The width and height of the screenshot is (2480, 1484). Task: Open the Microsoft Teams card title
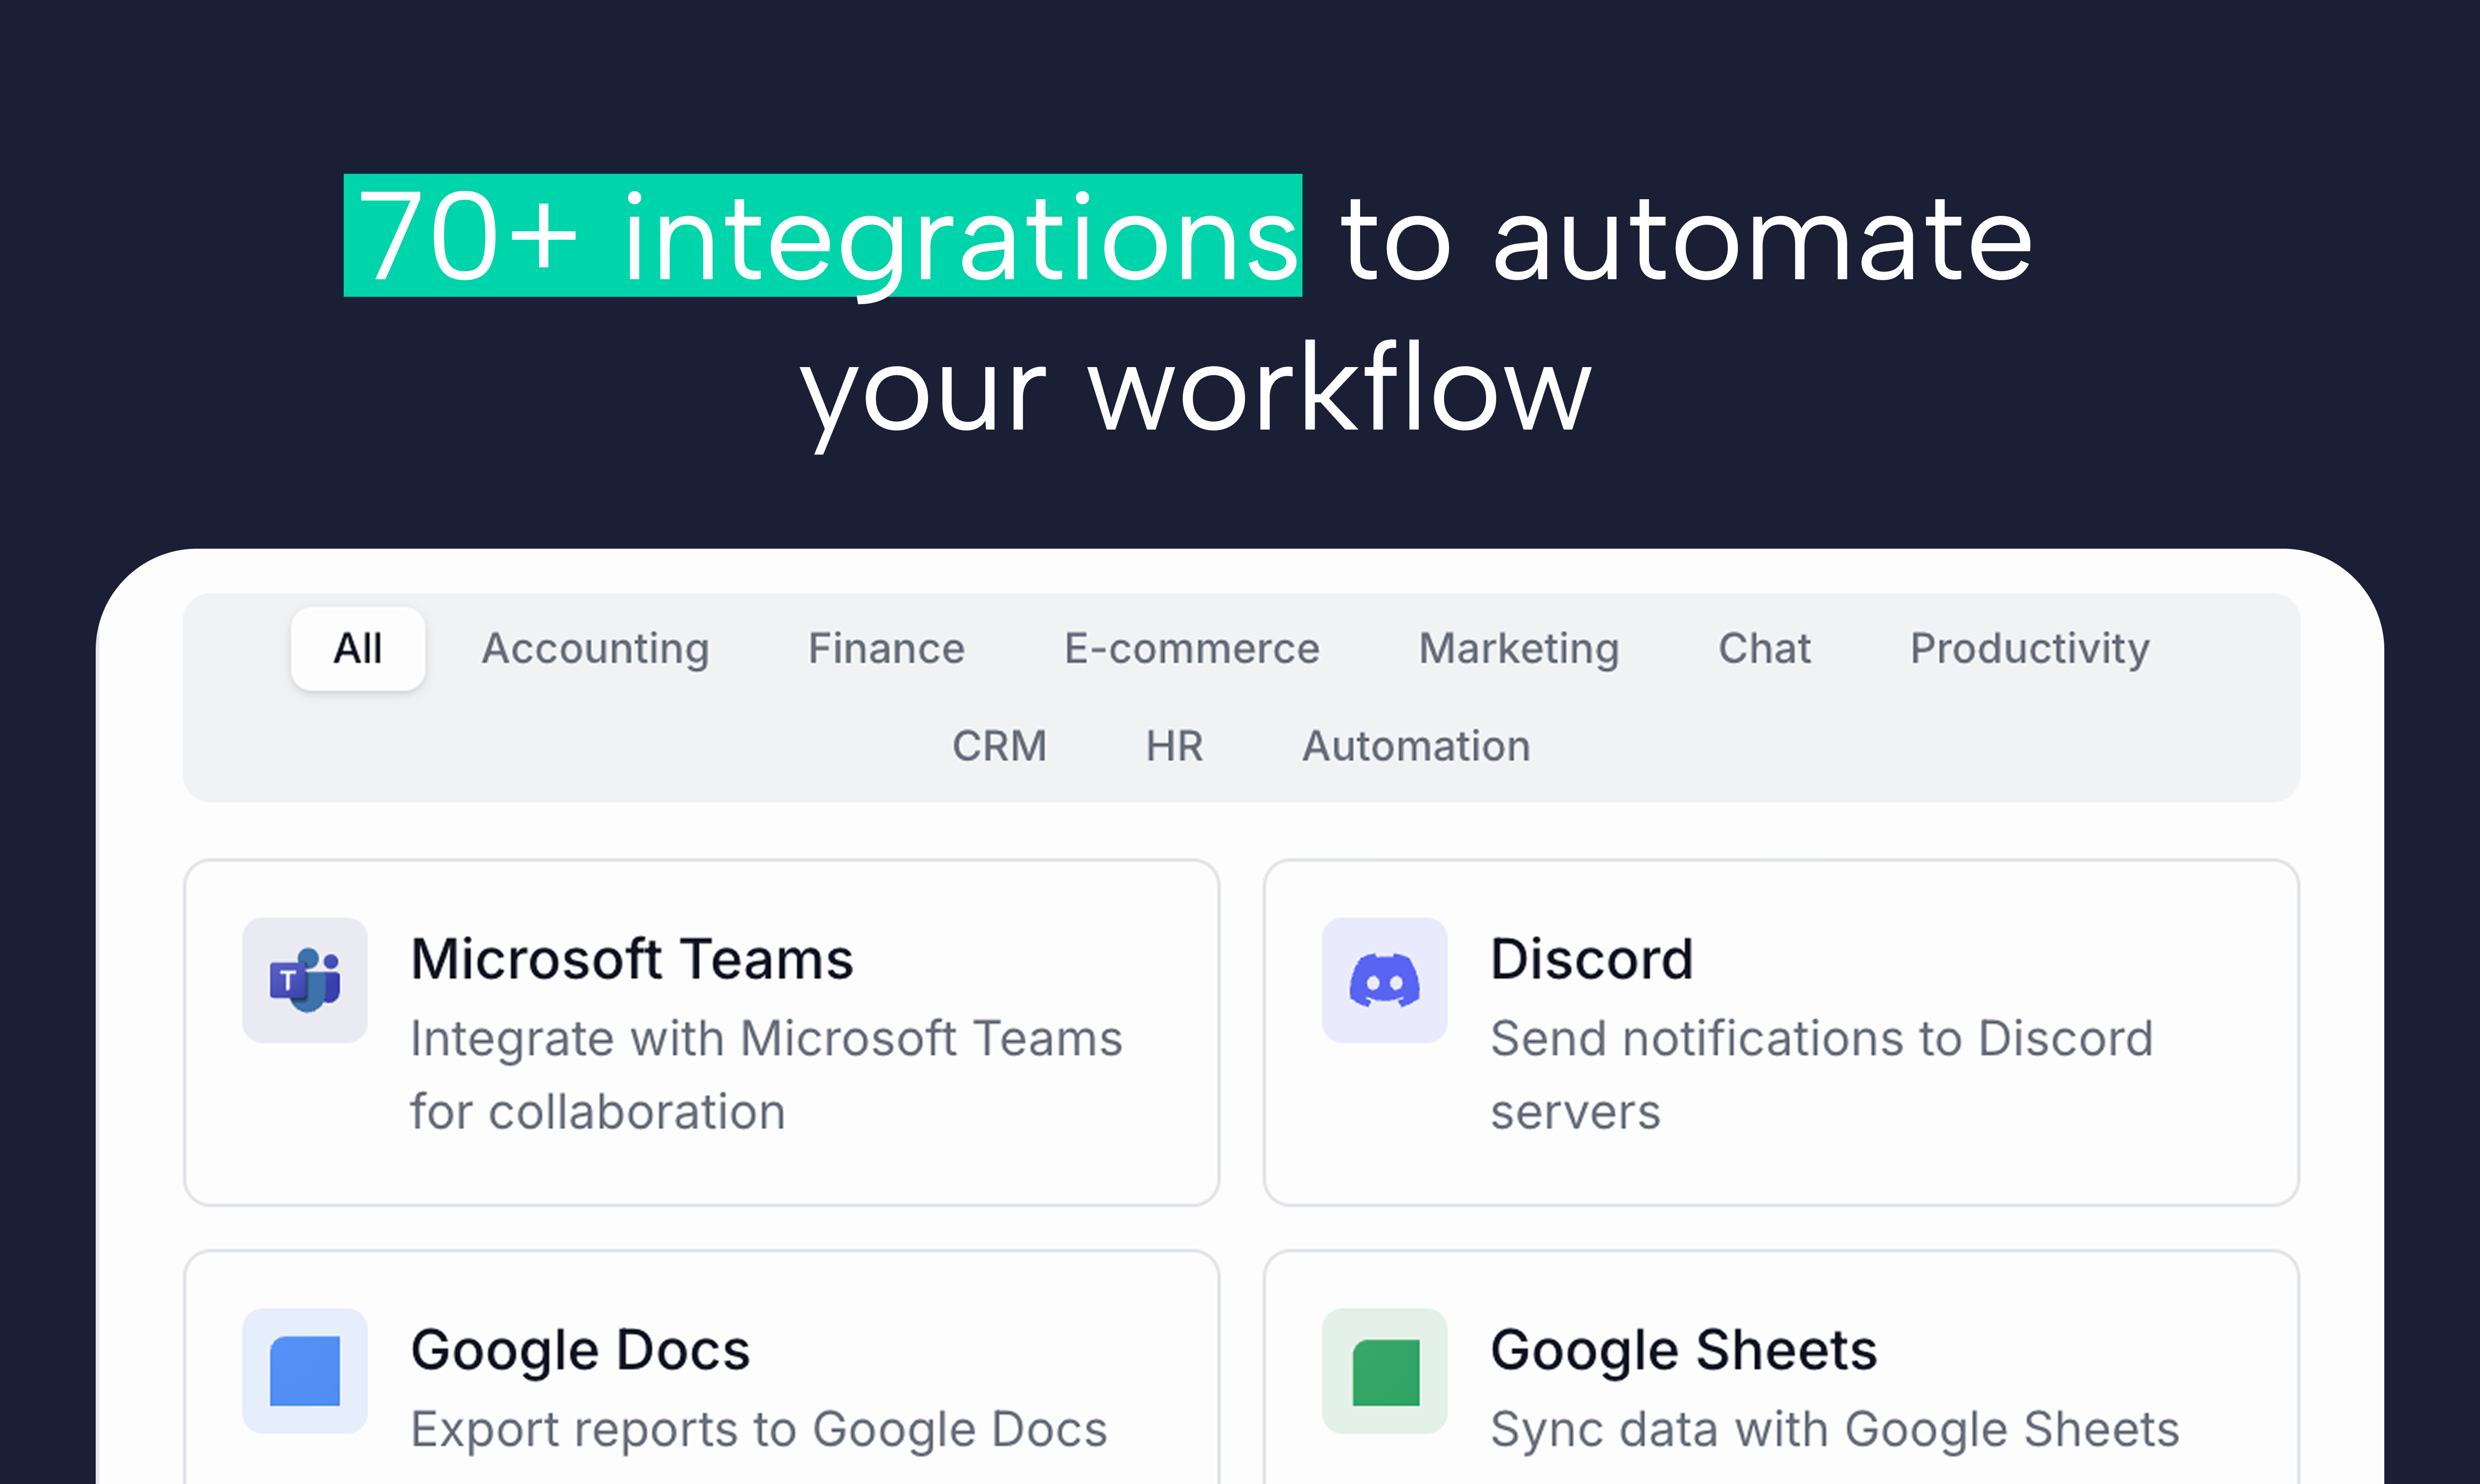(x=632, y=960)
